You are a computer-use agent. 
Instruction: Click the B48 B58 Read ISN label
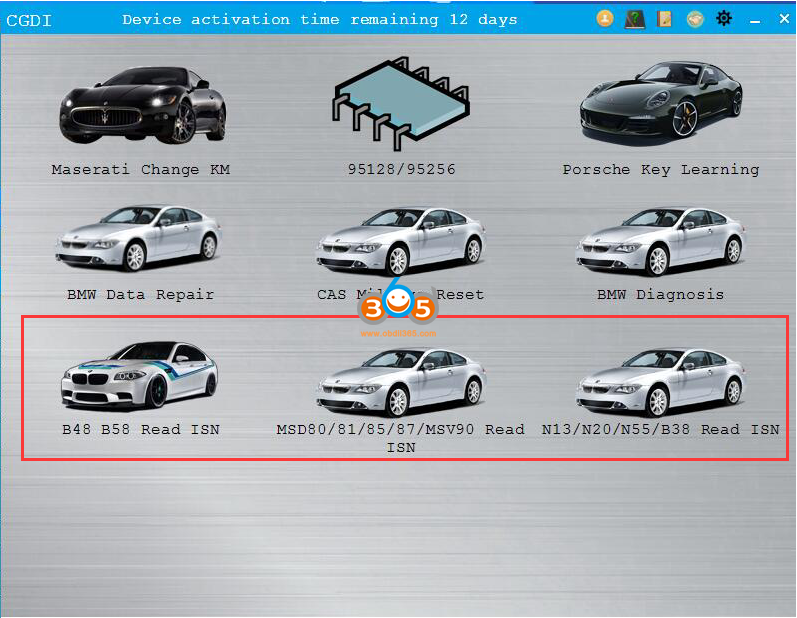coord(141,429)
